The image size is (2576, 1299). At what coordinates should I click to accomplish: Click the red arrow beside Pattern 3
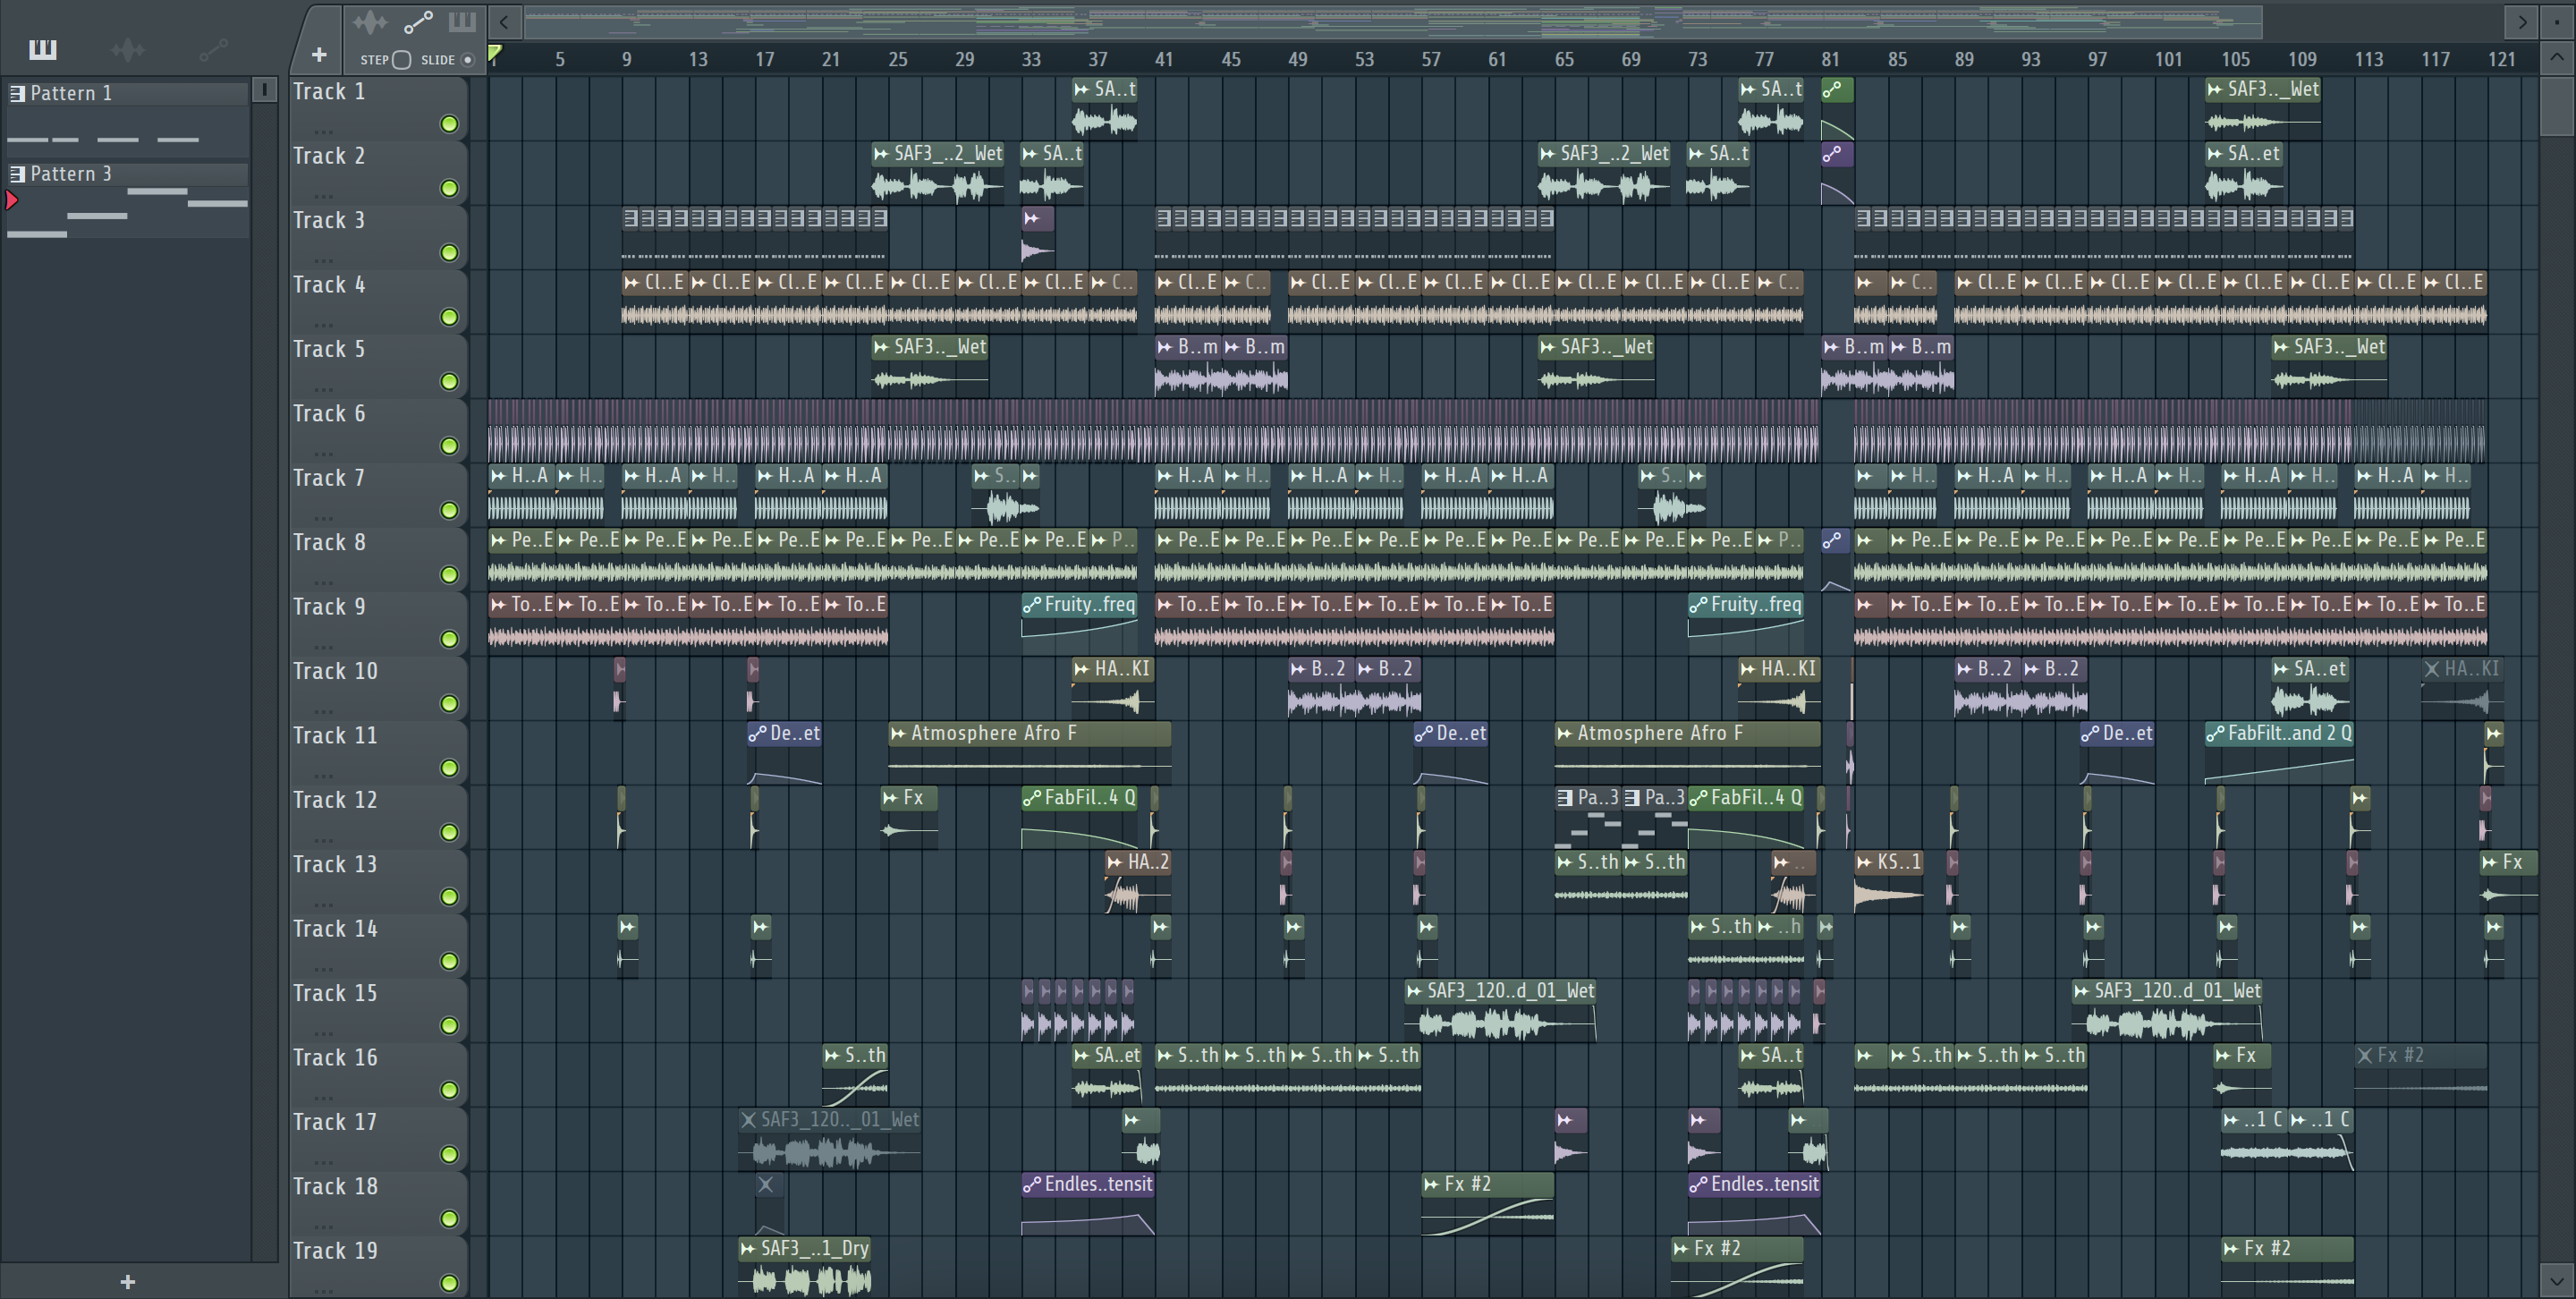[x=11, y=200]
